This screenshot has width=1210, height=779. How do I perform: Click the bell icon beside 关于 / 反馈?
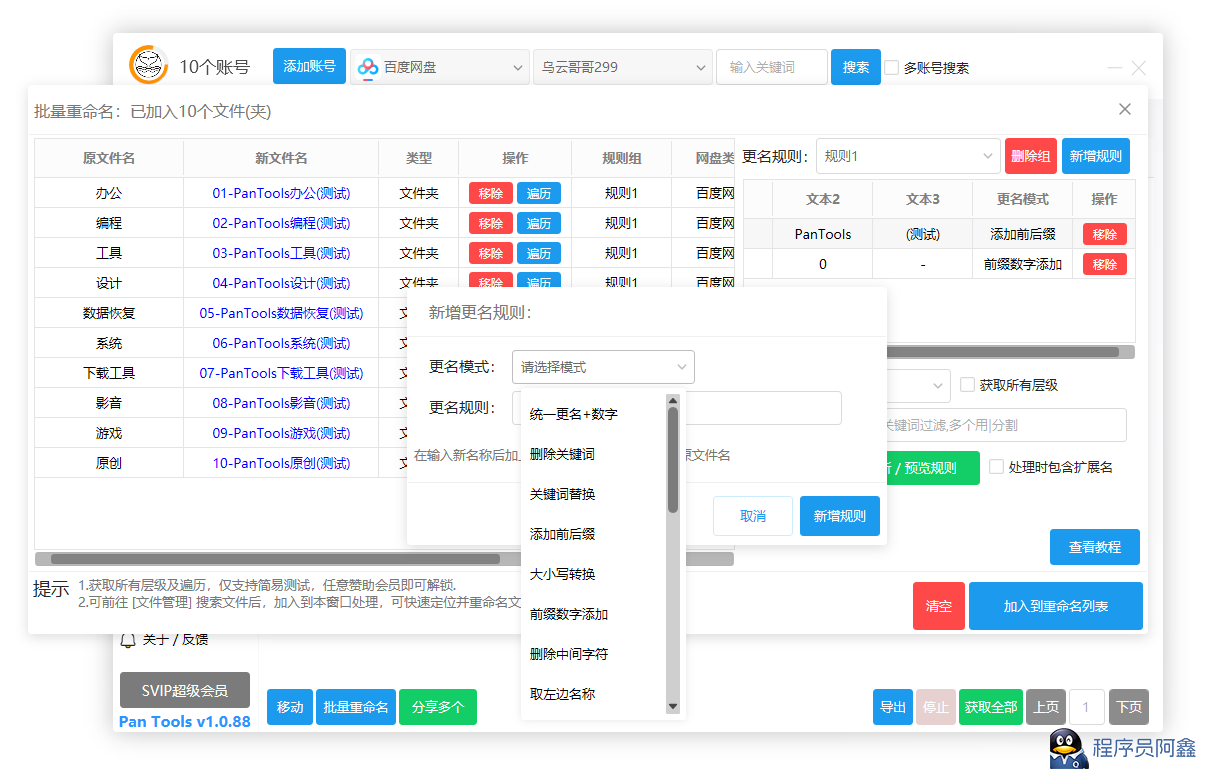tap(128, 641)
